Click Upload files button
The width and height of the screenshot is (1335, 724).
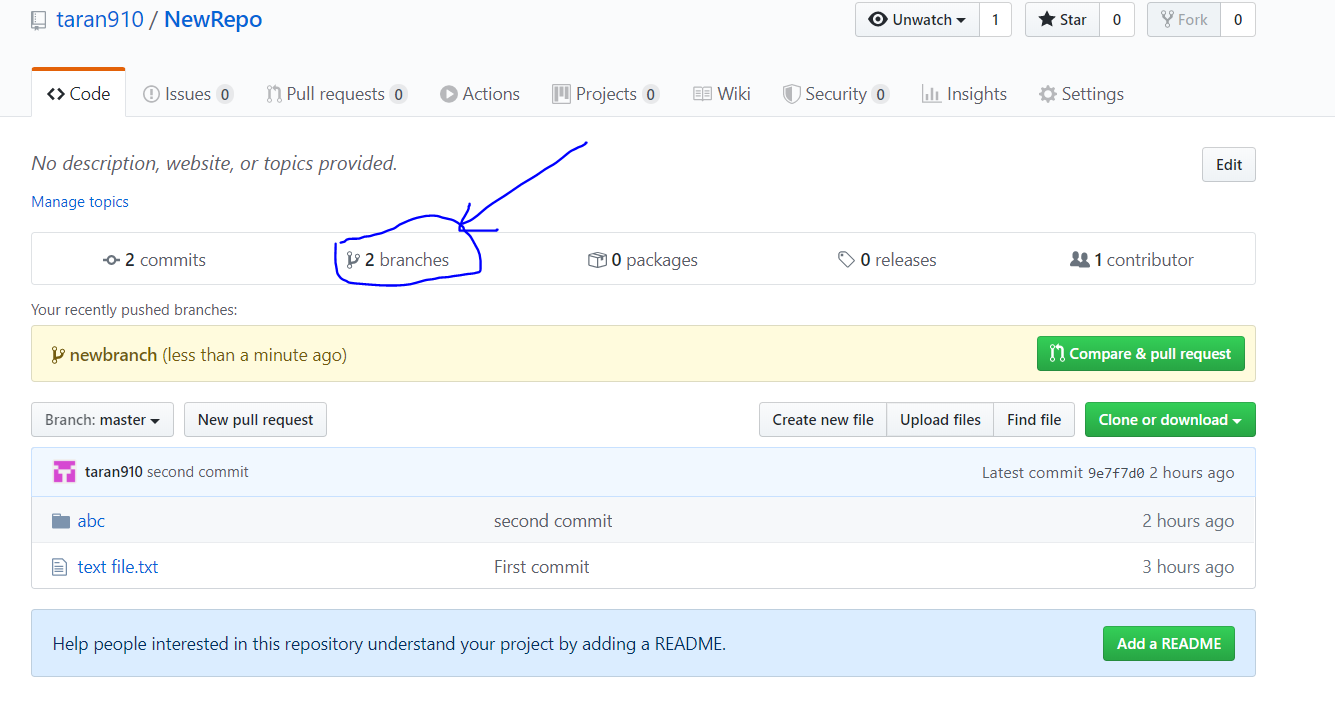(940, 420)
